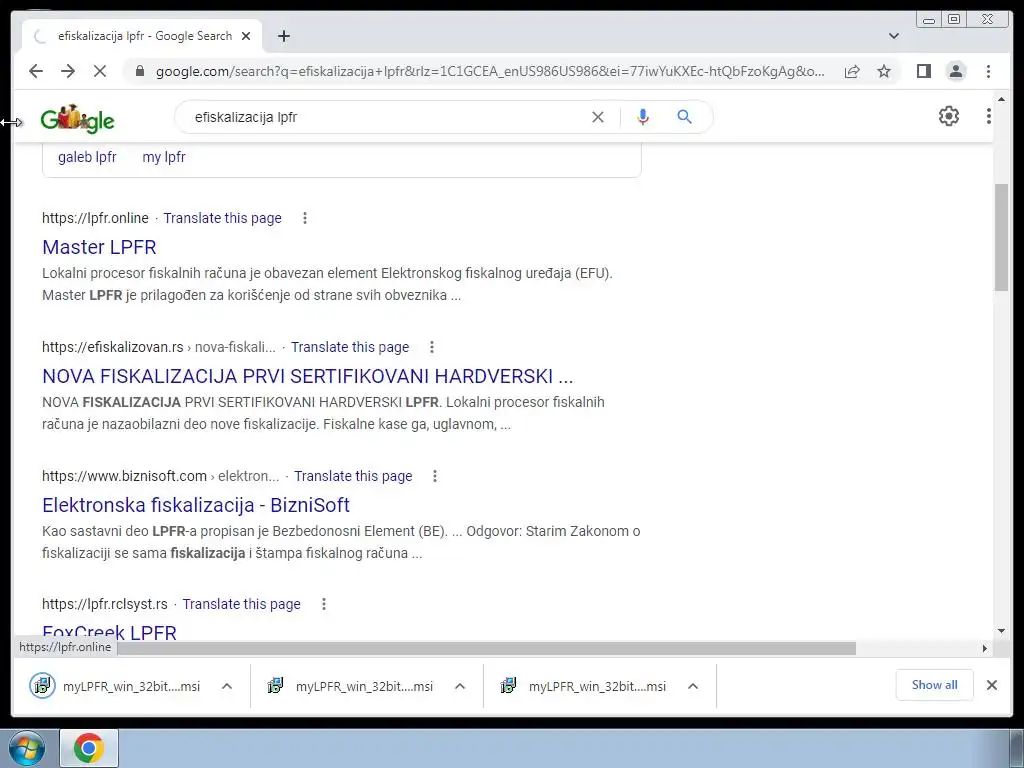Expand second download item chevron

tap(460, 686)
